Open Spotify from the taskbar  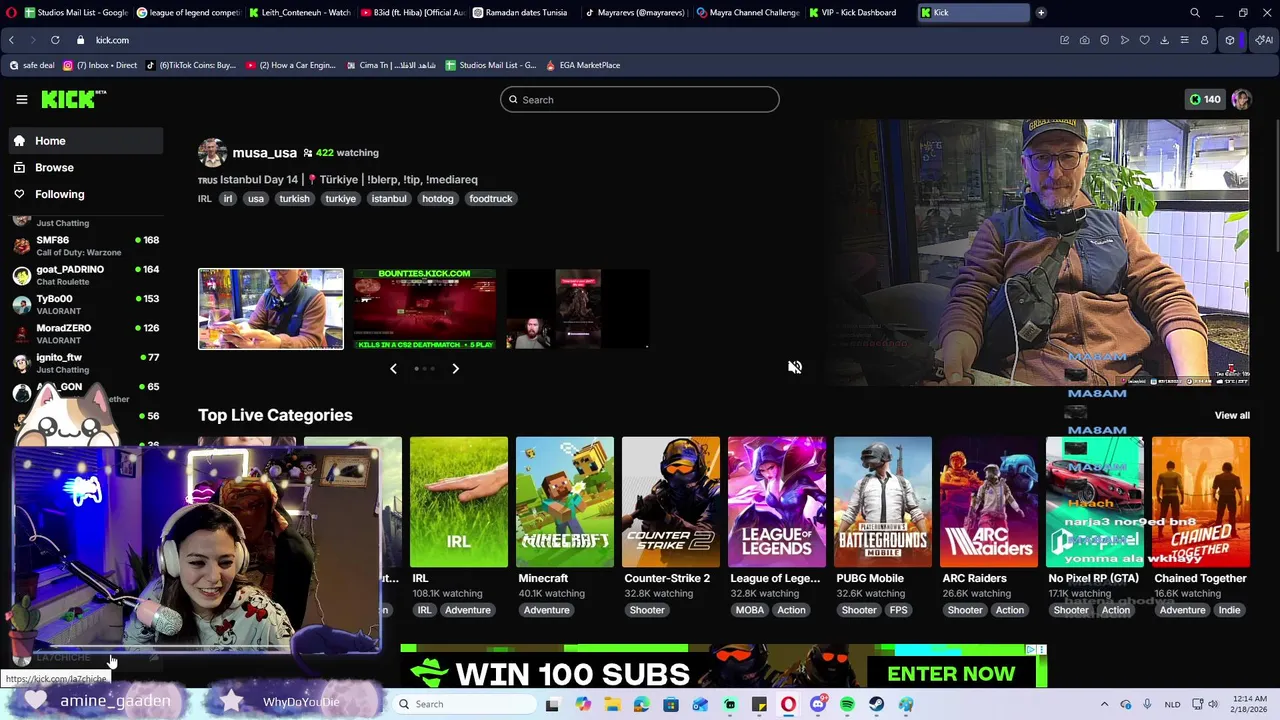click(x=847, y=704)
